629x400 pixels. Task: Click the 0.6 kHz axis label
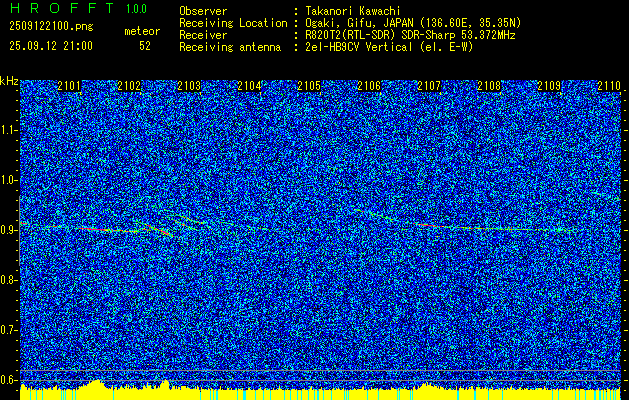click(7, 380)
